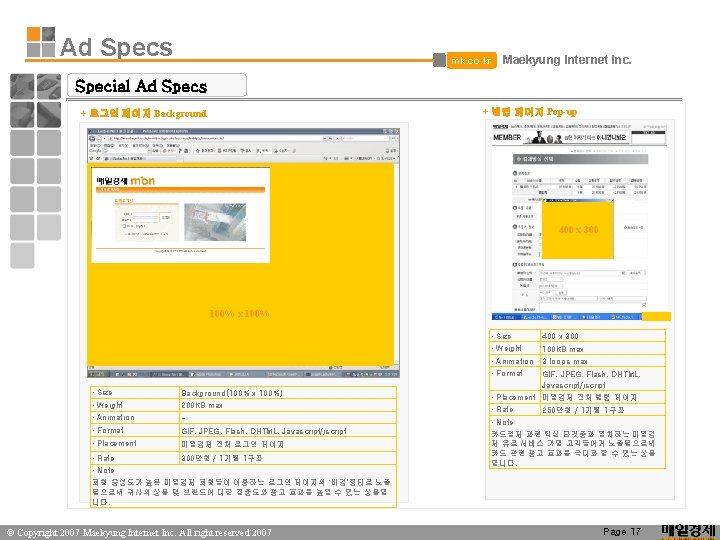Click "Size" label in Pop-up specs table
Viewport: 720px width, 540px height.
click(503, 336)
